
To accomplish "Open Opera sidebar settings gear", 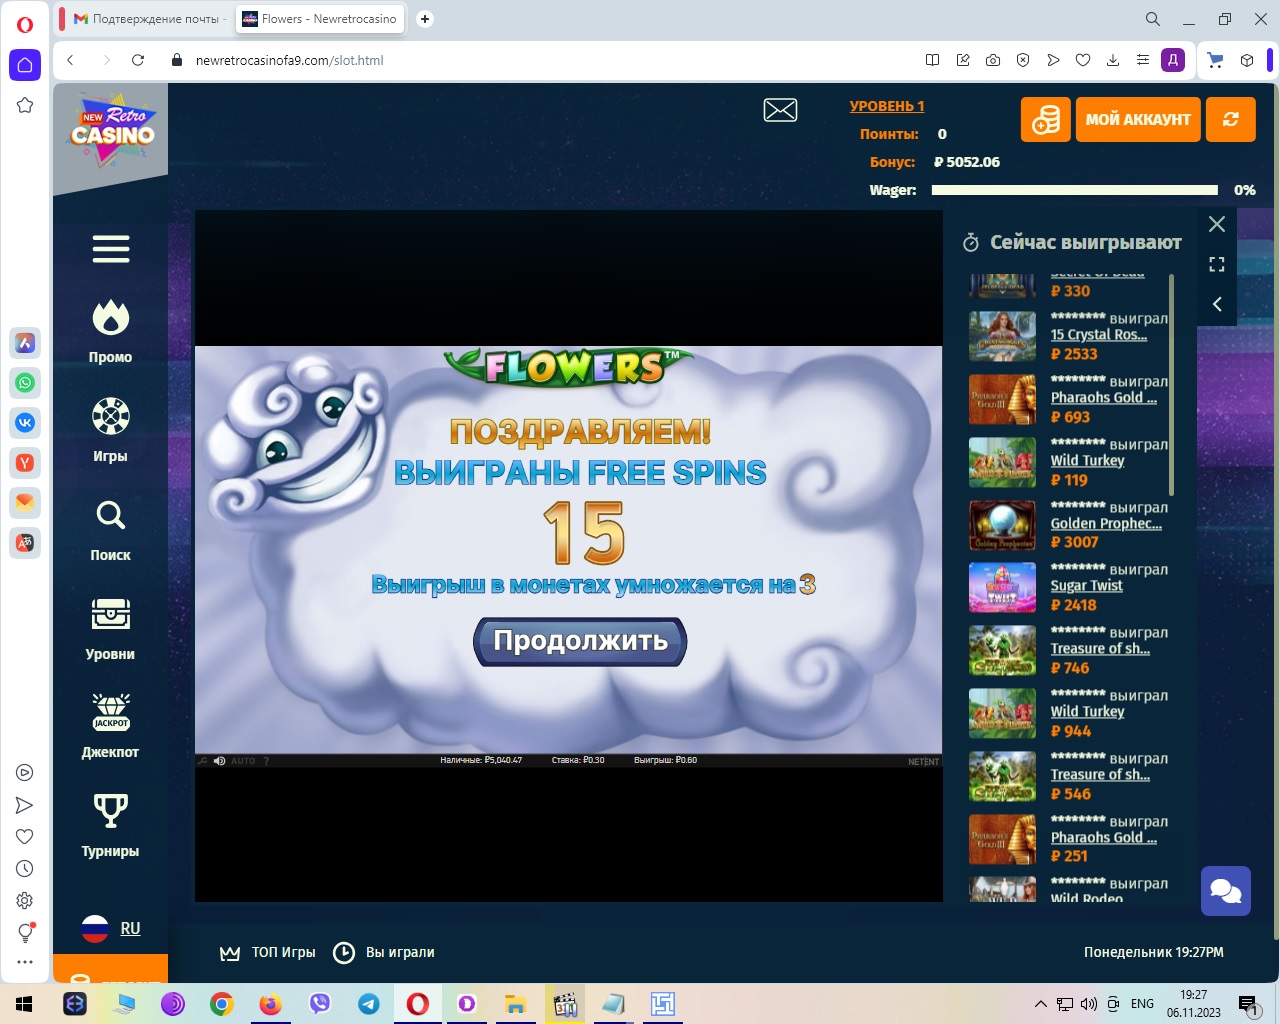I will point(25,901).
